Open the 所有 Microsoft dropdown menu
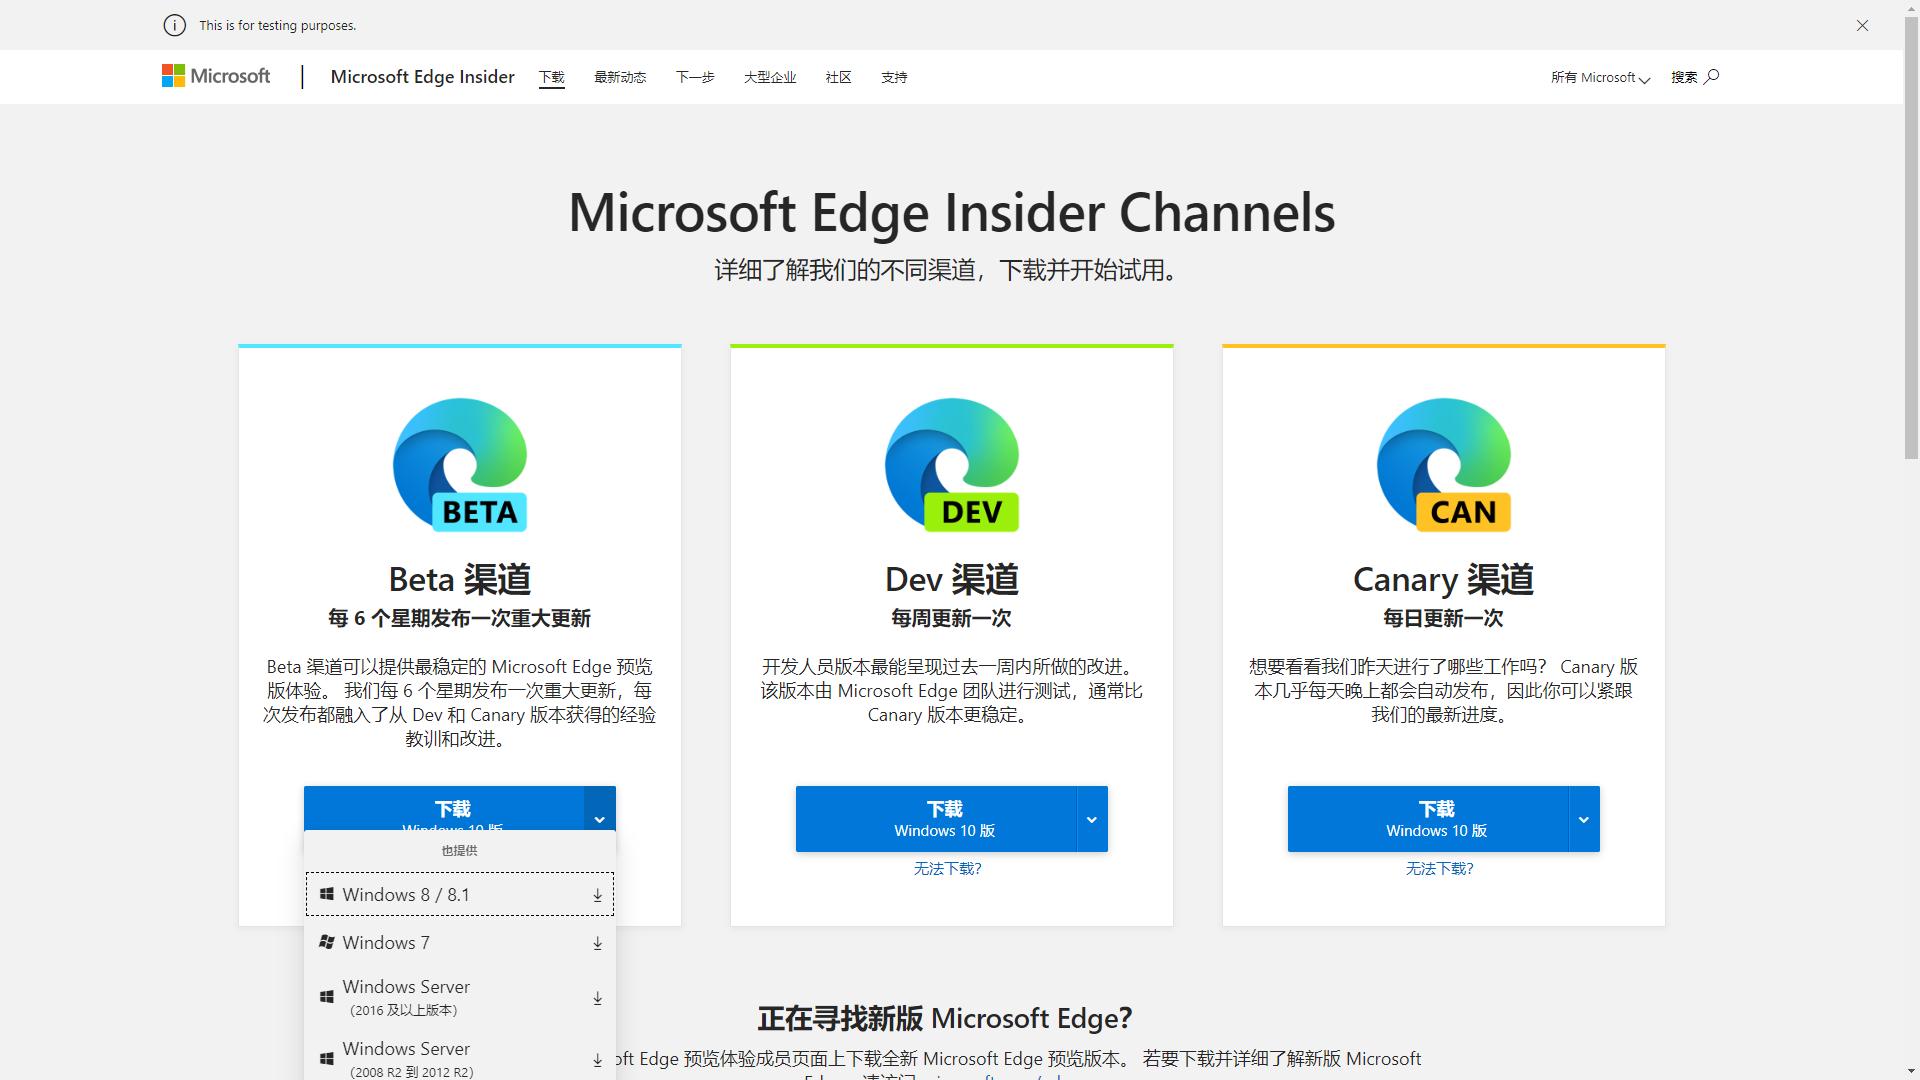Image resolution: width=1920 pixels, height=1080 pixels. [x=1600, y=77]
